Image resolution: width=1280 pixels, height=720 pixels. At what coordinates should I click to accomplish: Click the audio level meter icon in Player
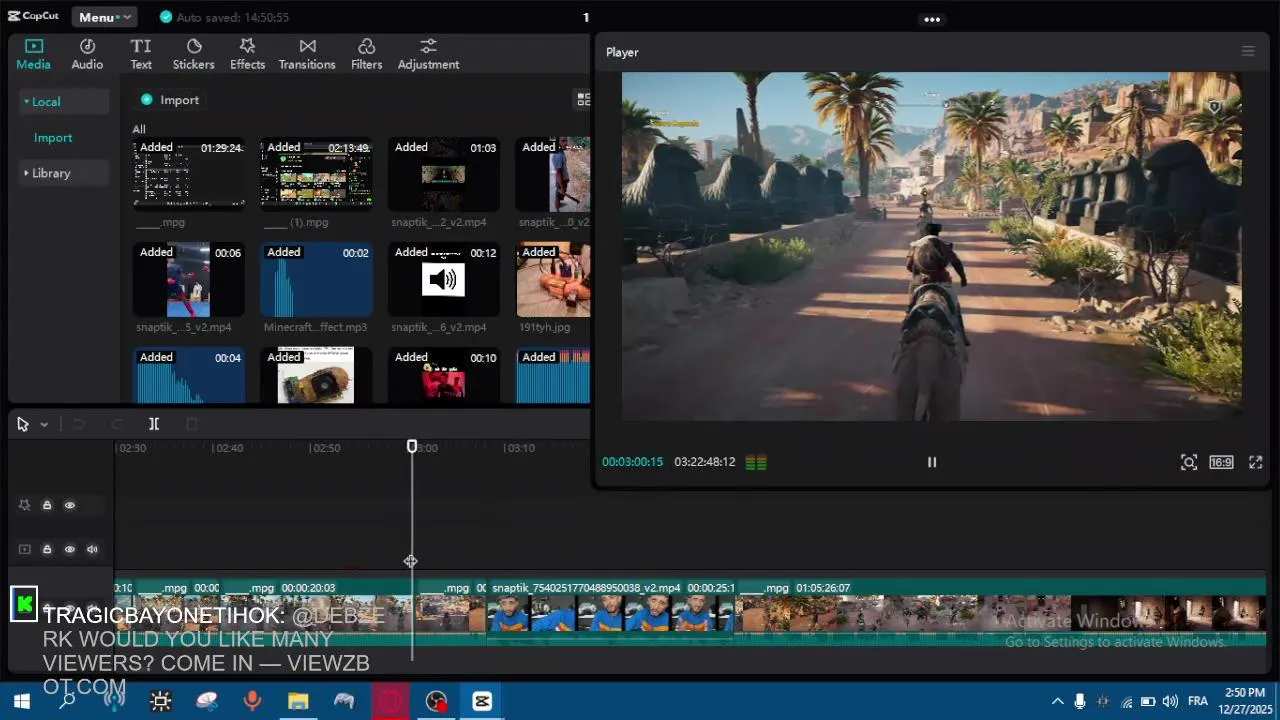click(756, 462)
